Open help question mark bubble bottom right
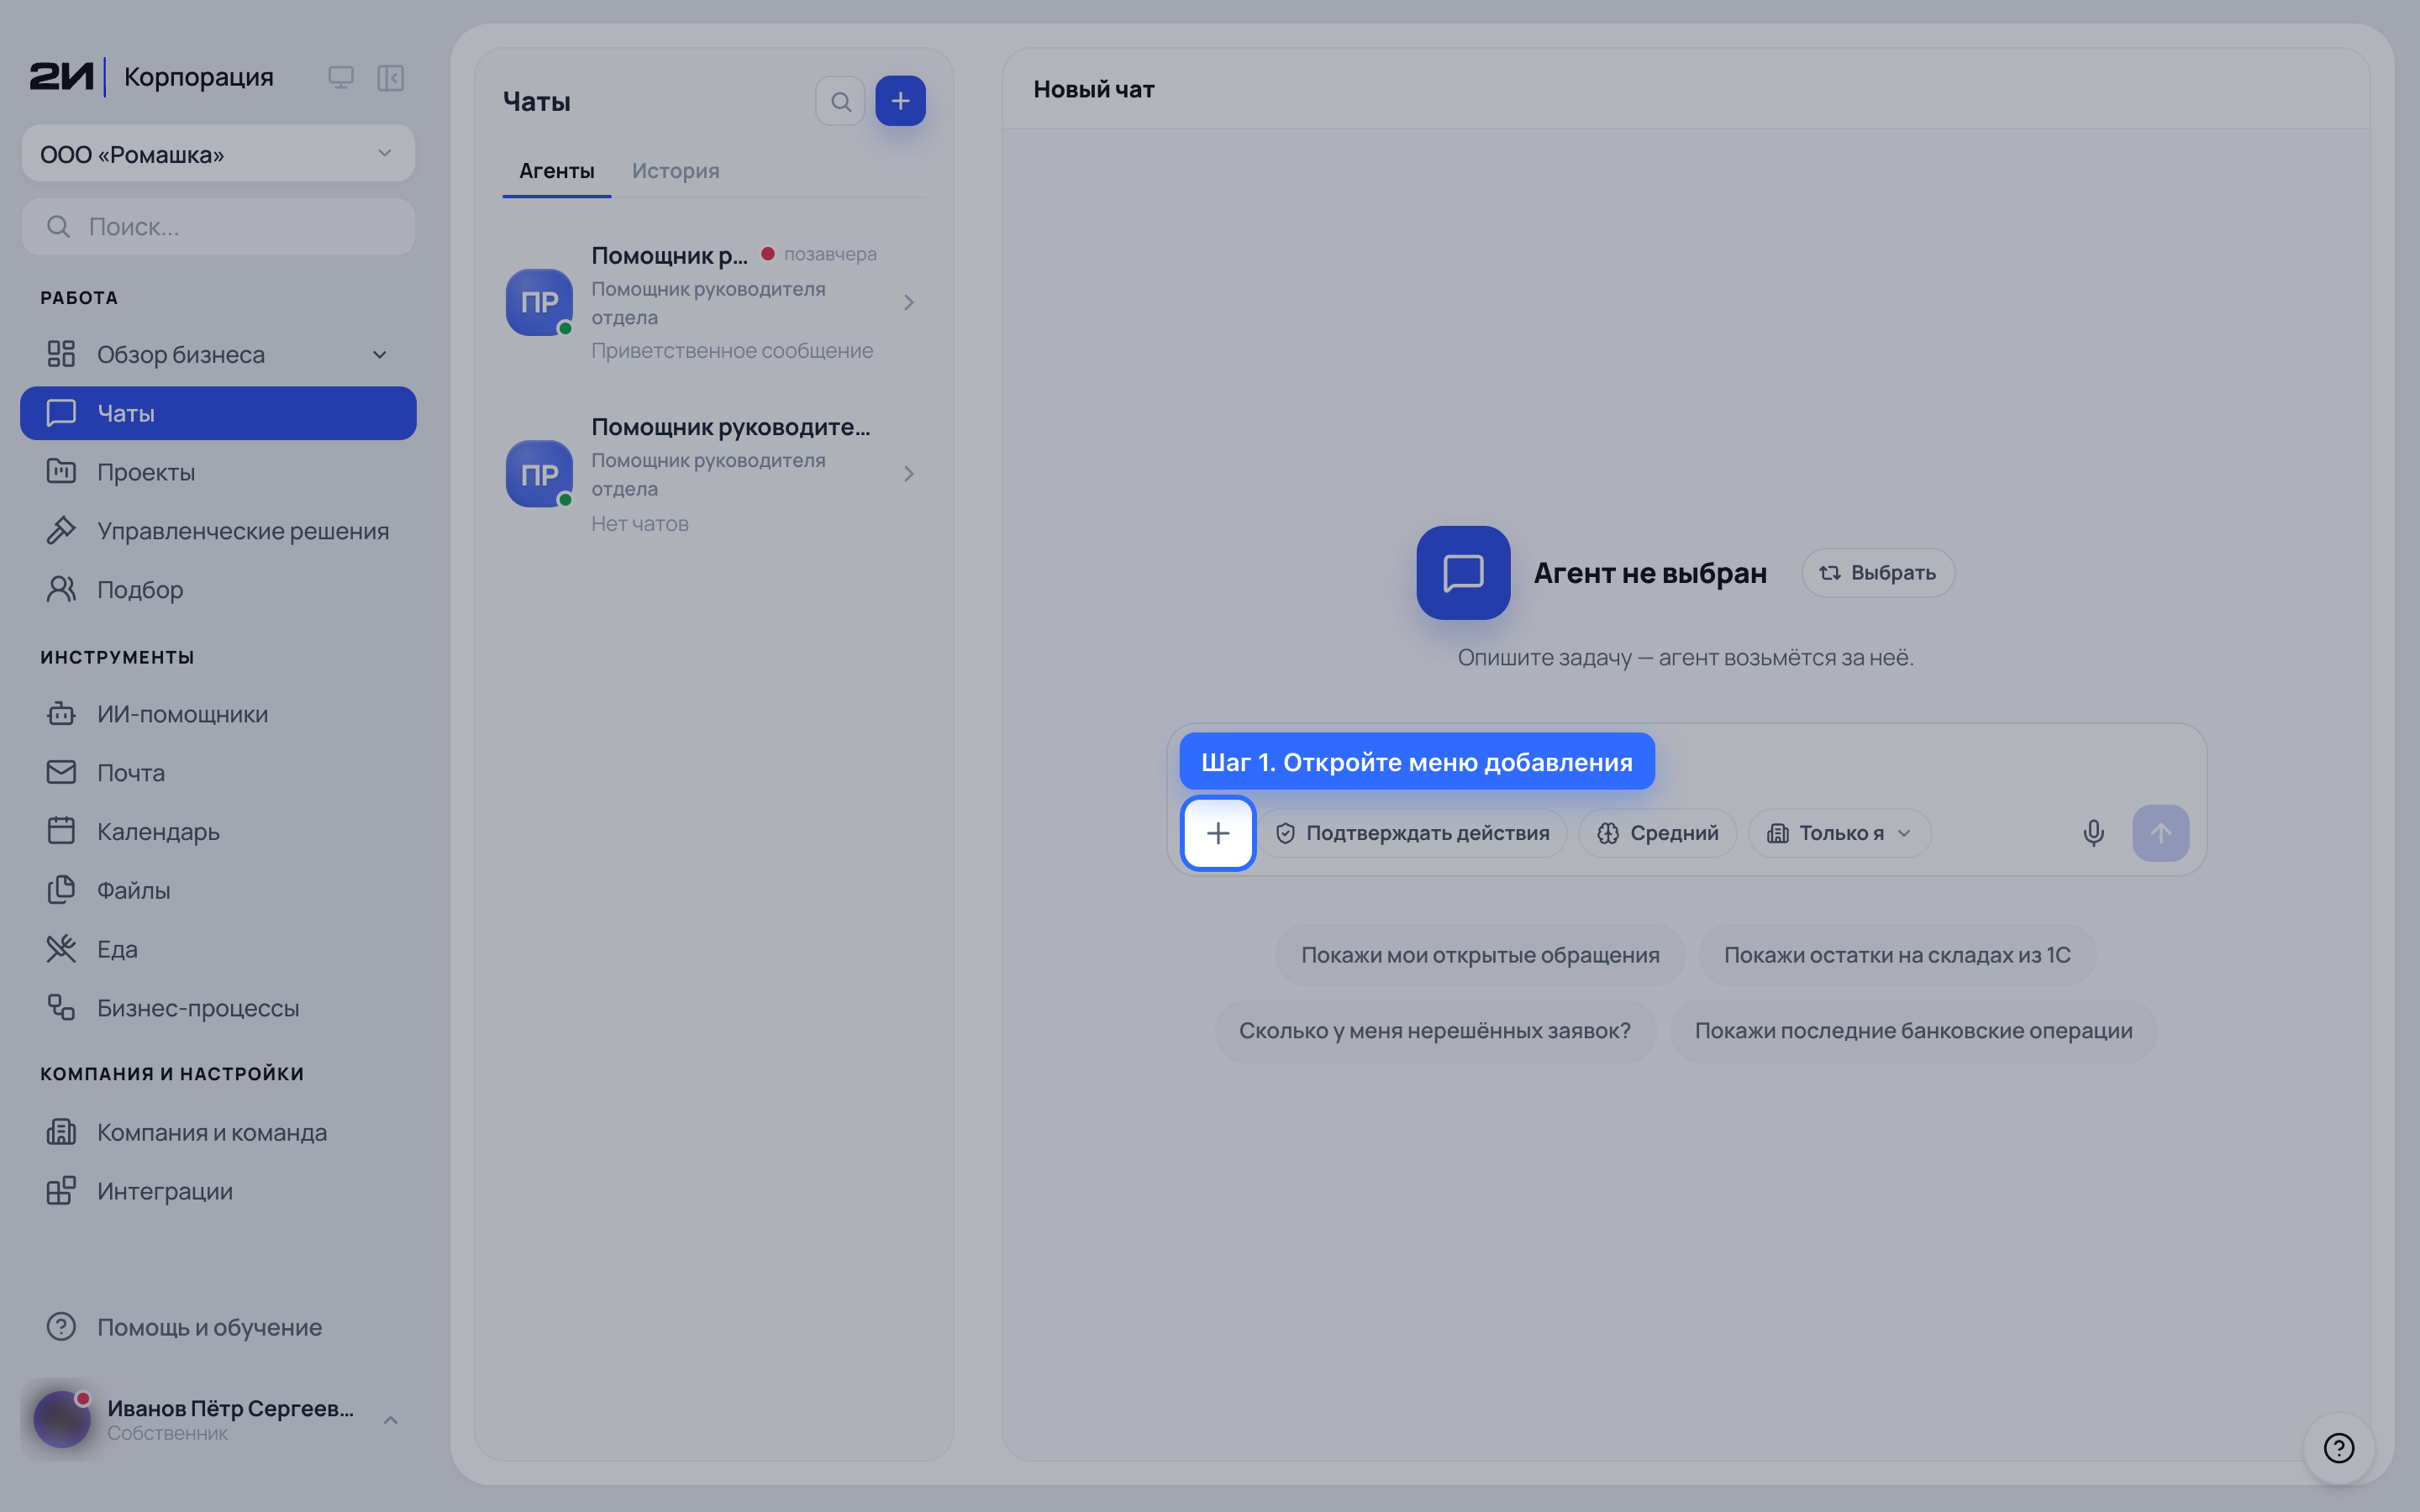 point(2339,1447)
